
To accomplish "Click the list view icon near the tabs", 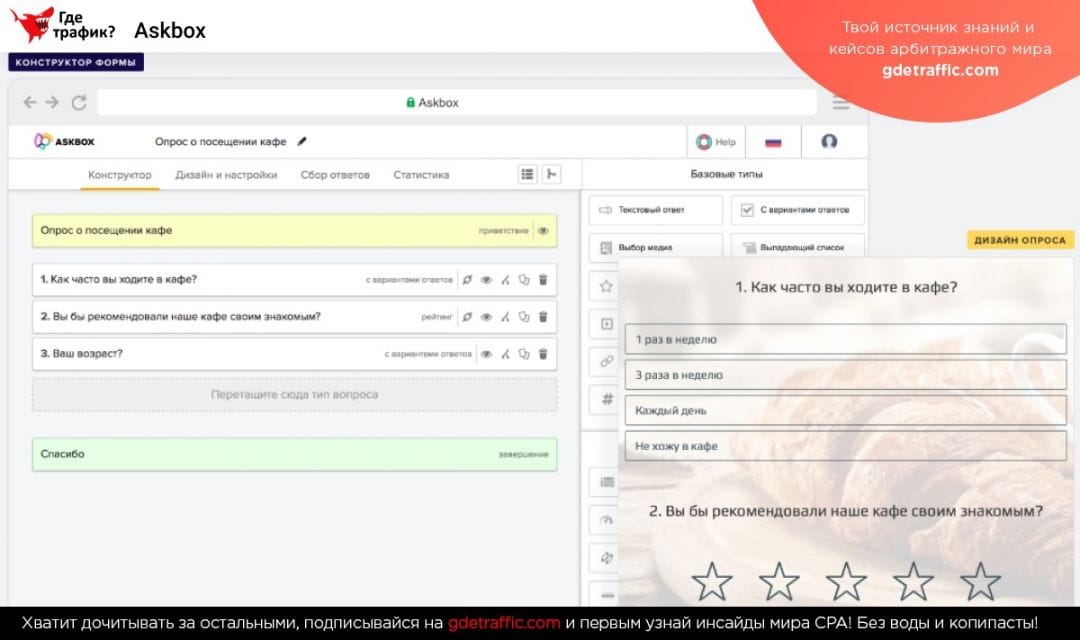I will pyautogui.click(x=527, y=173).
